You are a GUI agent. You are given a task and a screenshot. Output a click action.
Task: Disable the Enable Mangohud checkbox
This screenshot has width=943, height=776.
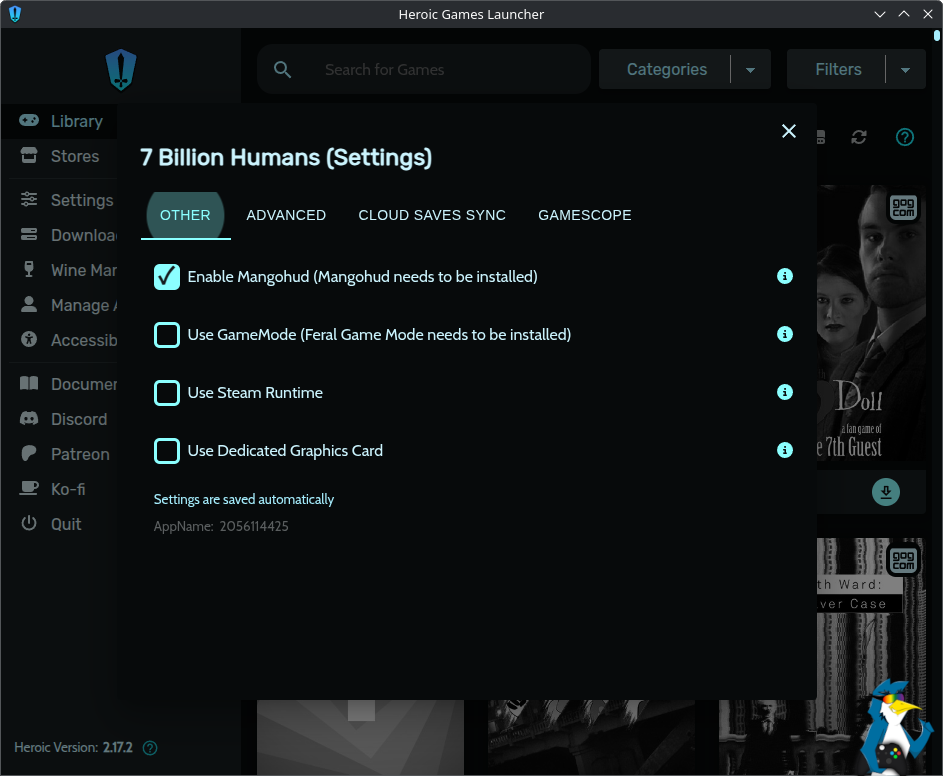tap(167, 276)
